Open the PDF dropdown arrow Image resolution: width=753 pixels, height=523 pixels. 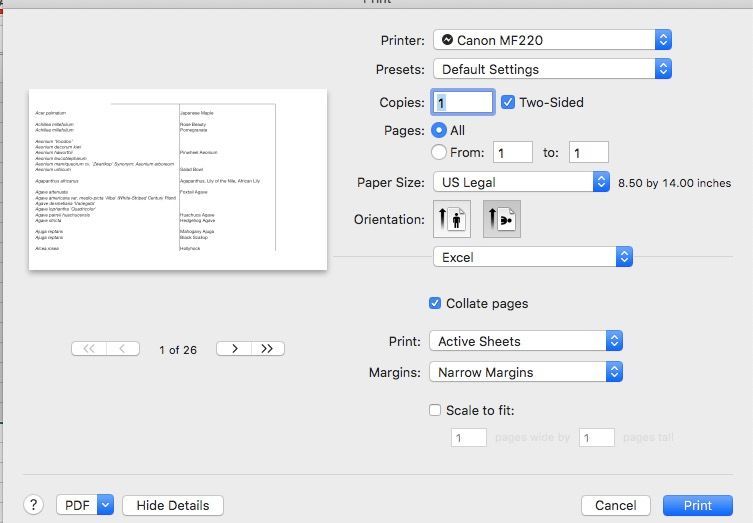click(106, 505)
